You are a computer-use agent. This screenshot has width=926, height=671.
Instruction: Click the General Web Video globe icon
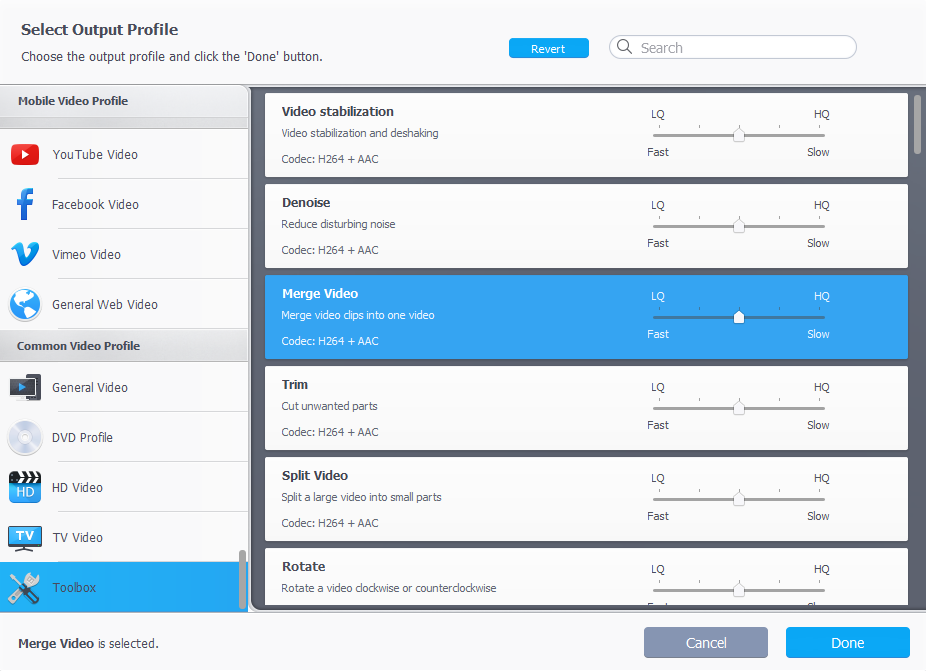tap(25, 304)
